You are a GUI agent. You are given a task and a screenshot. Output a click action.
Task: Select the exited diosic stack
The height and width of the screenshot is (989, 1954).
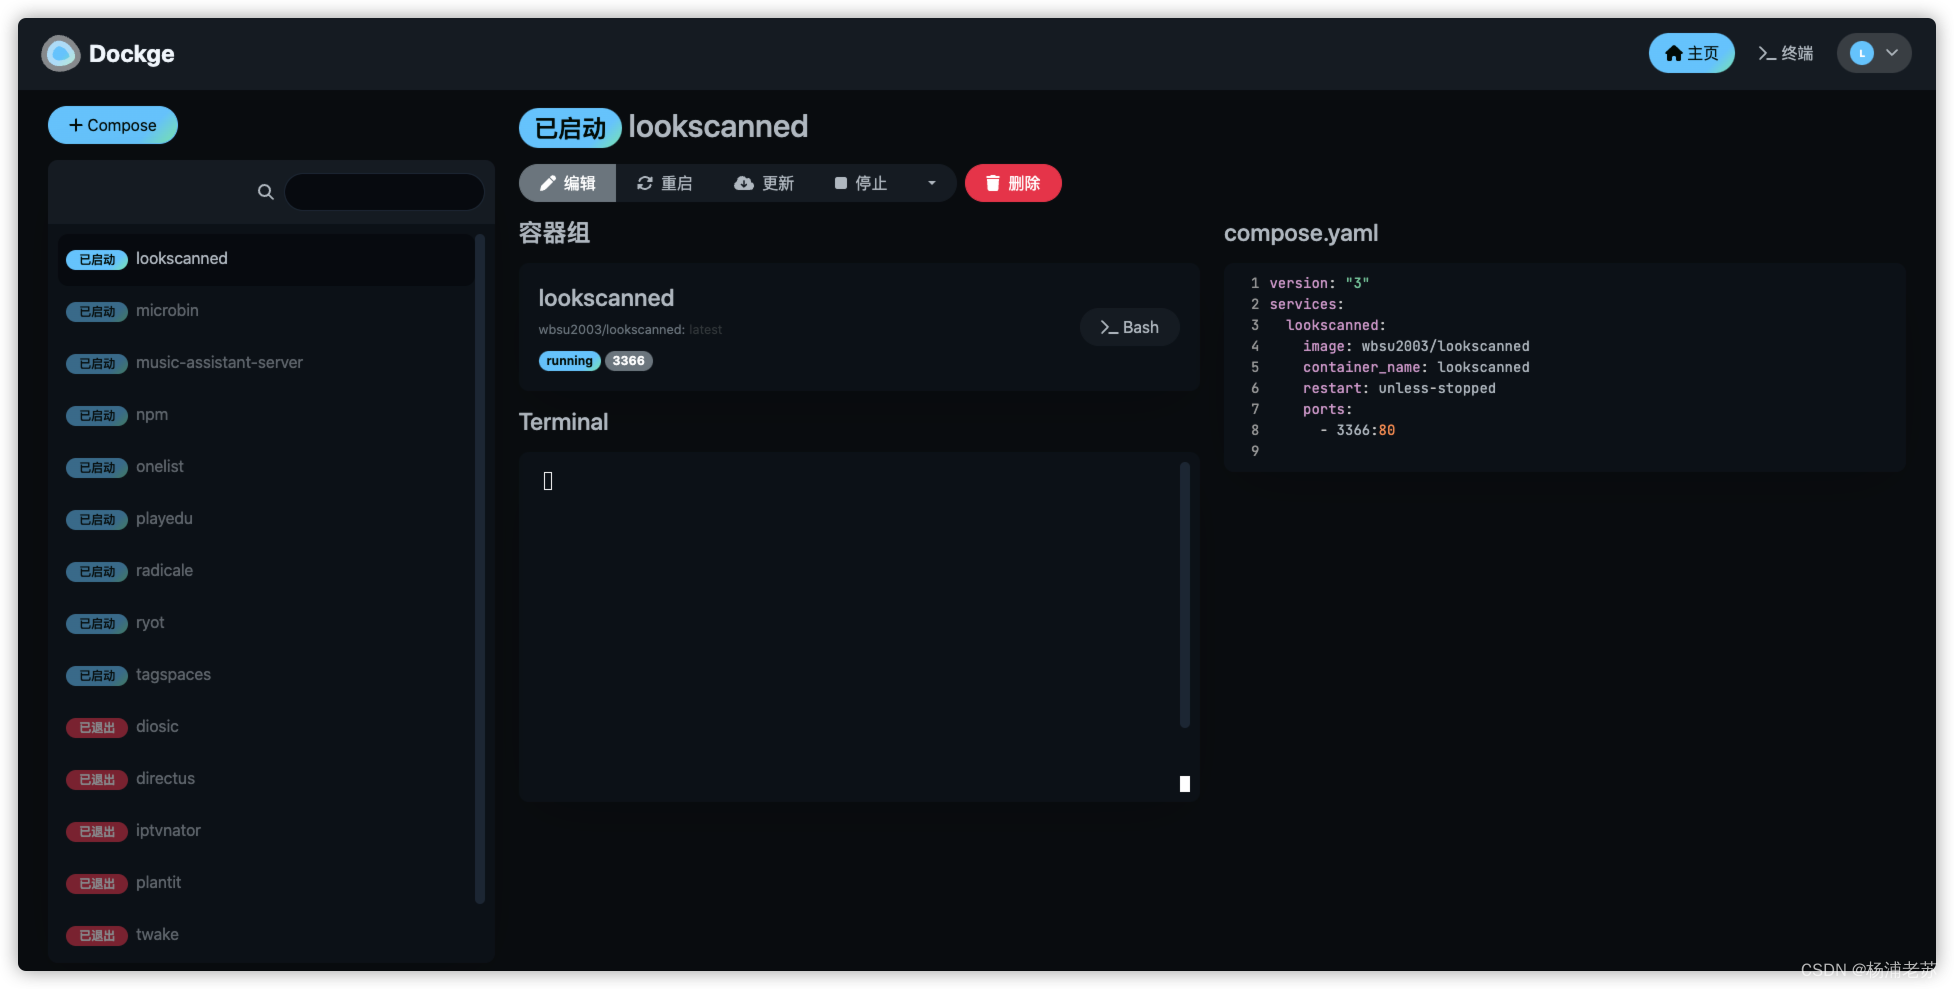pos(265,727)
